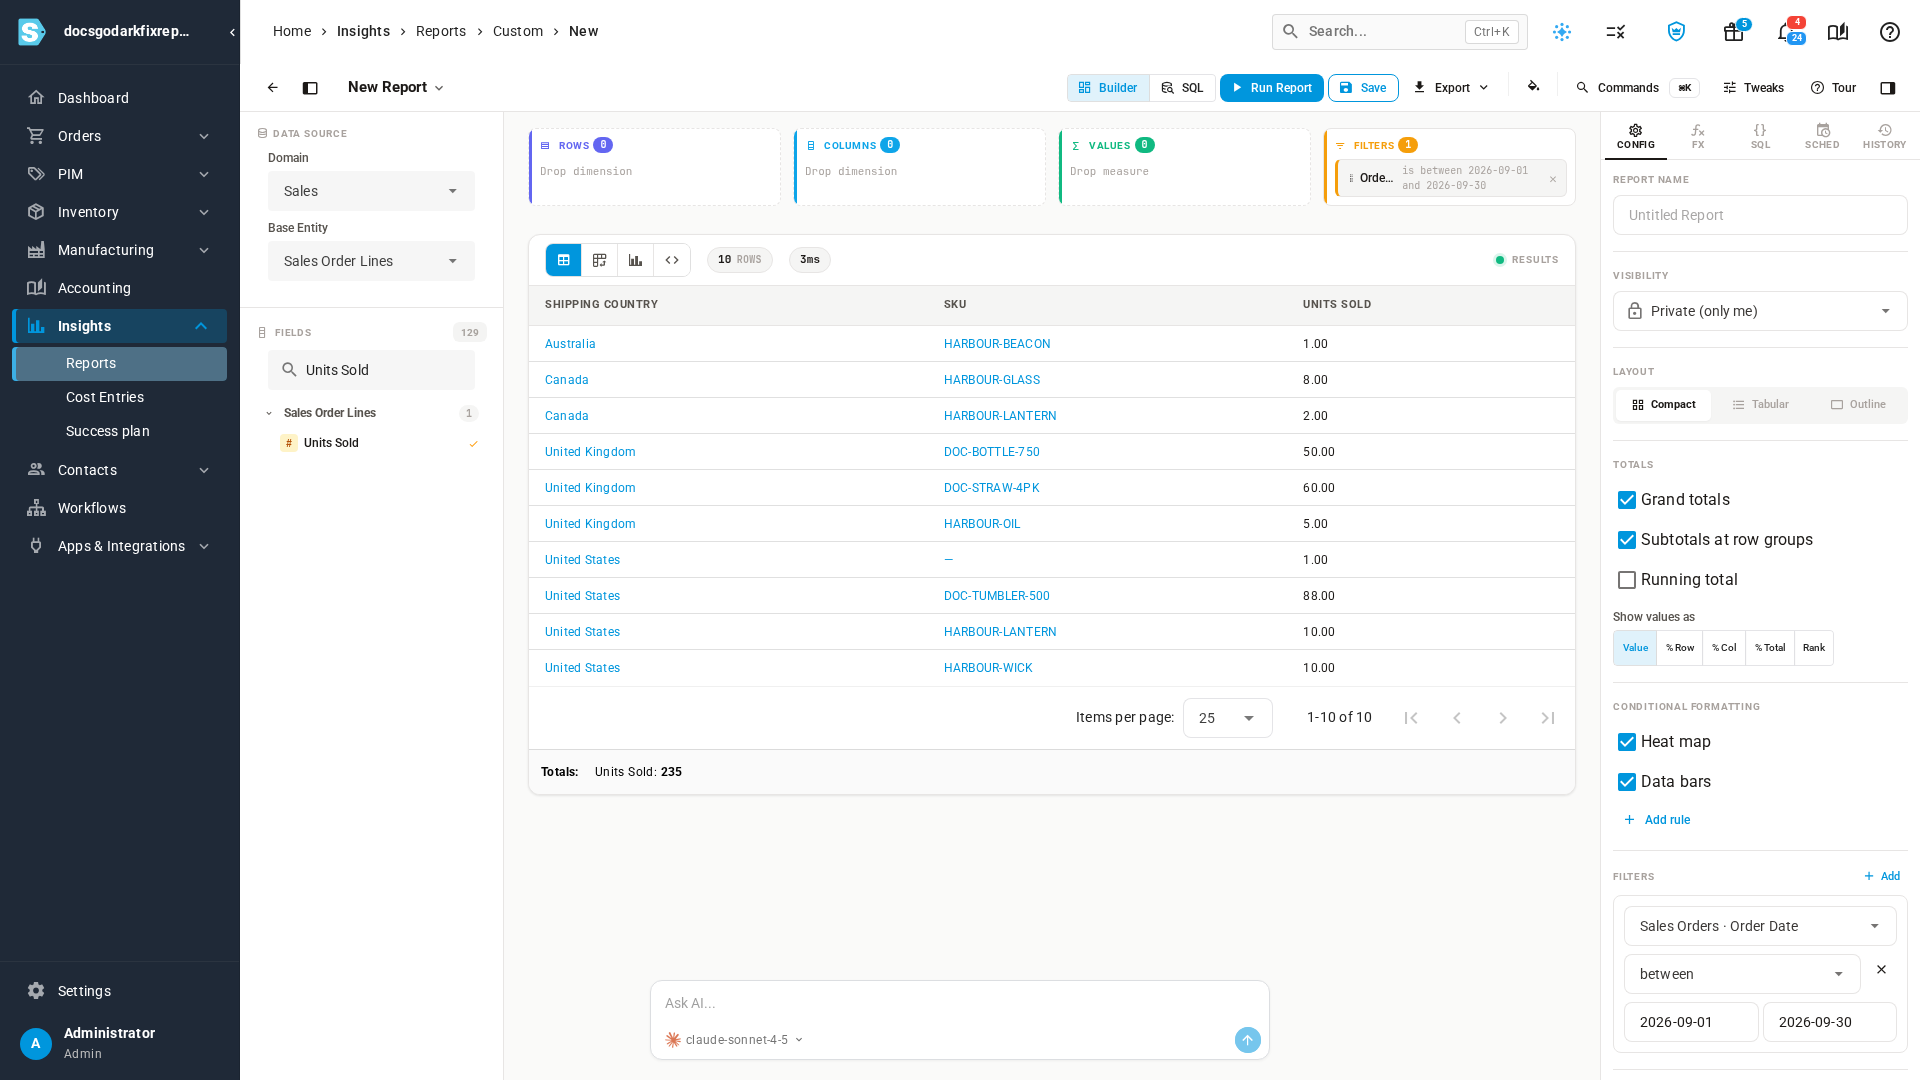
Task: Open the FX tab in config panel
Action: click(1698, 136)
